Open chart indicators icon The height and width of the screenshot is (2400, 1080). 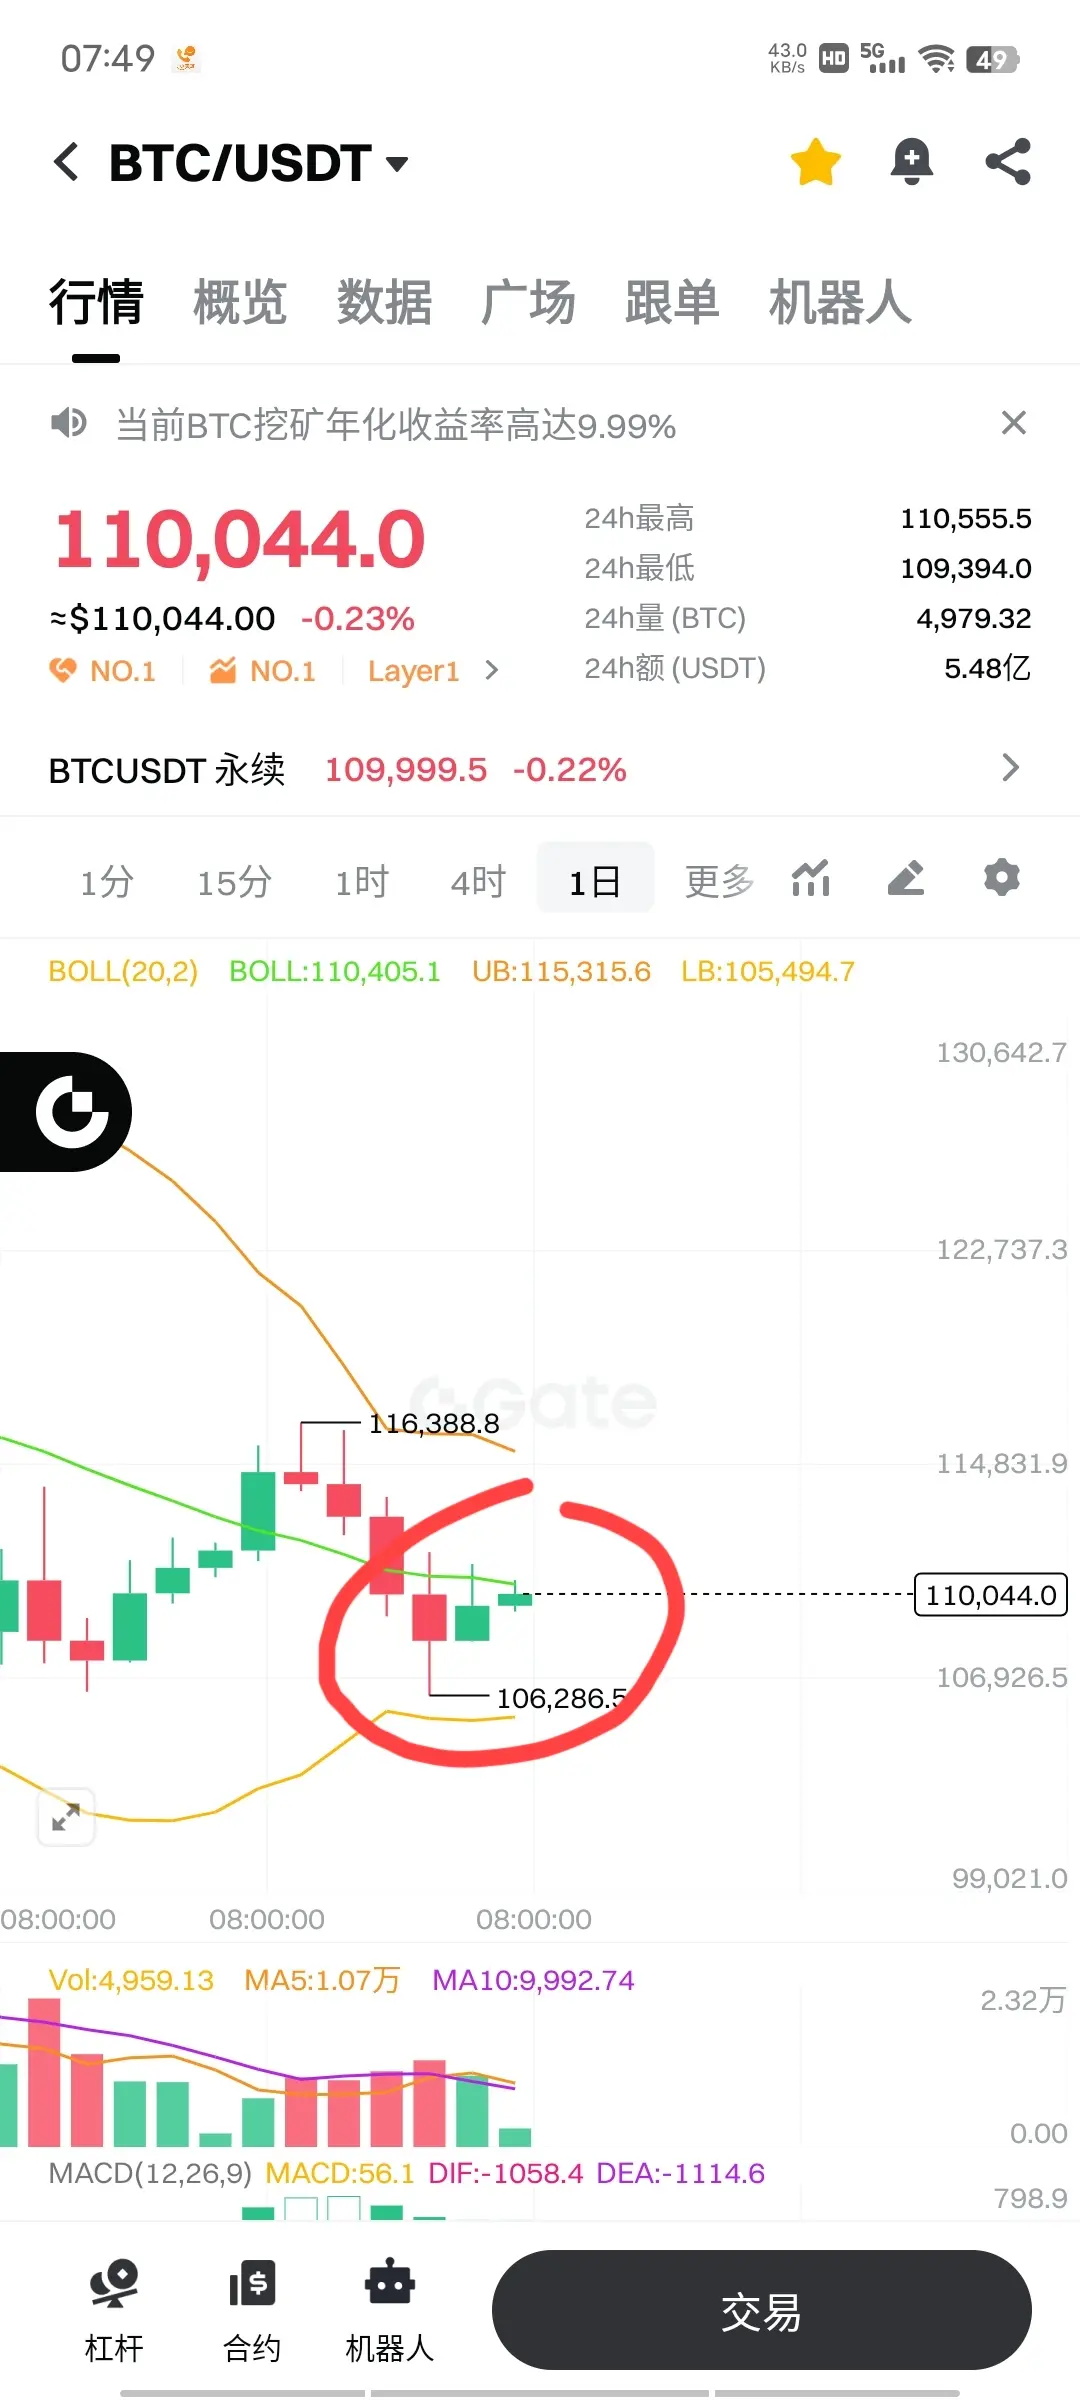point(811,878)
